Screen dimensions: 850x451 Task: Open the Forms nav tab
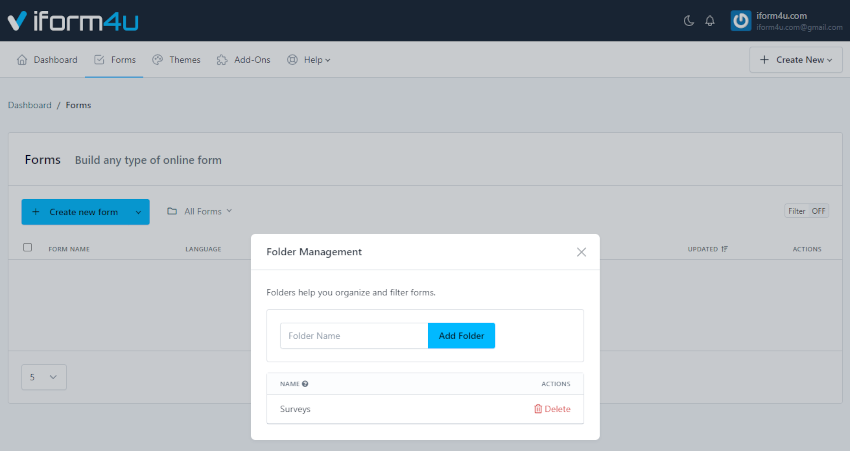[x=114, y=60]
